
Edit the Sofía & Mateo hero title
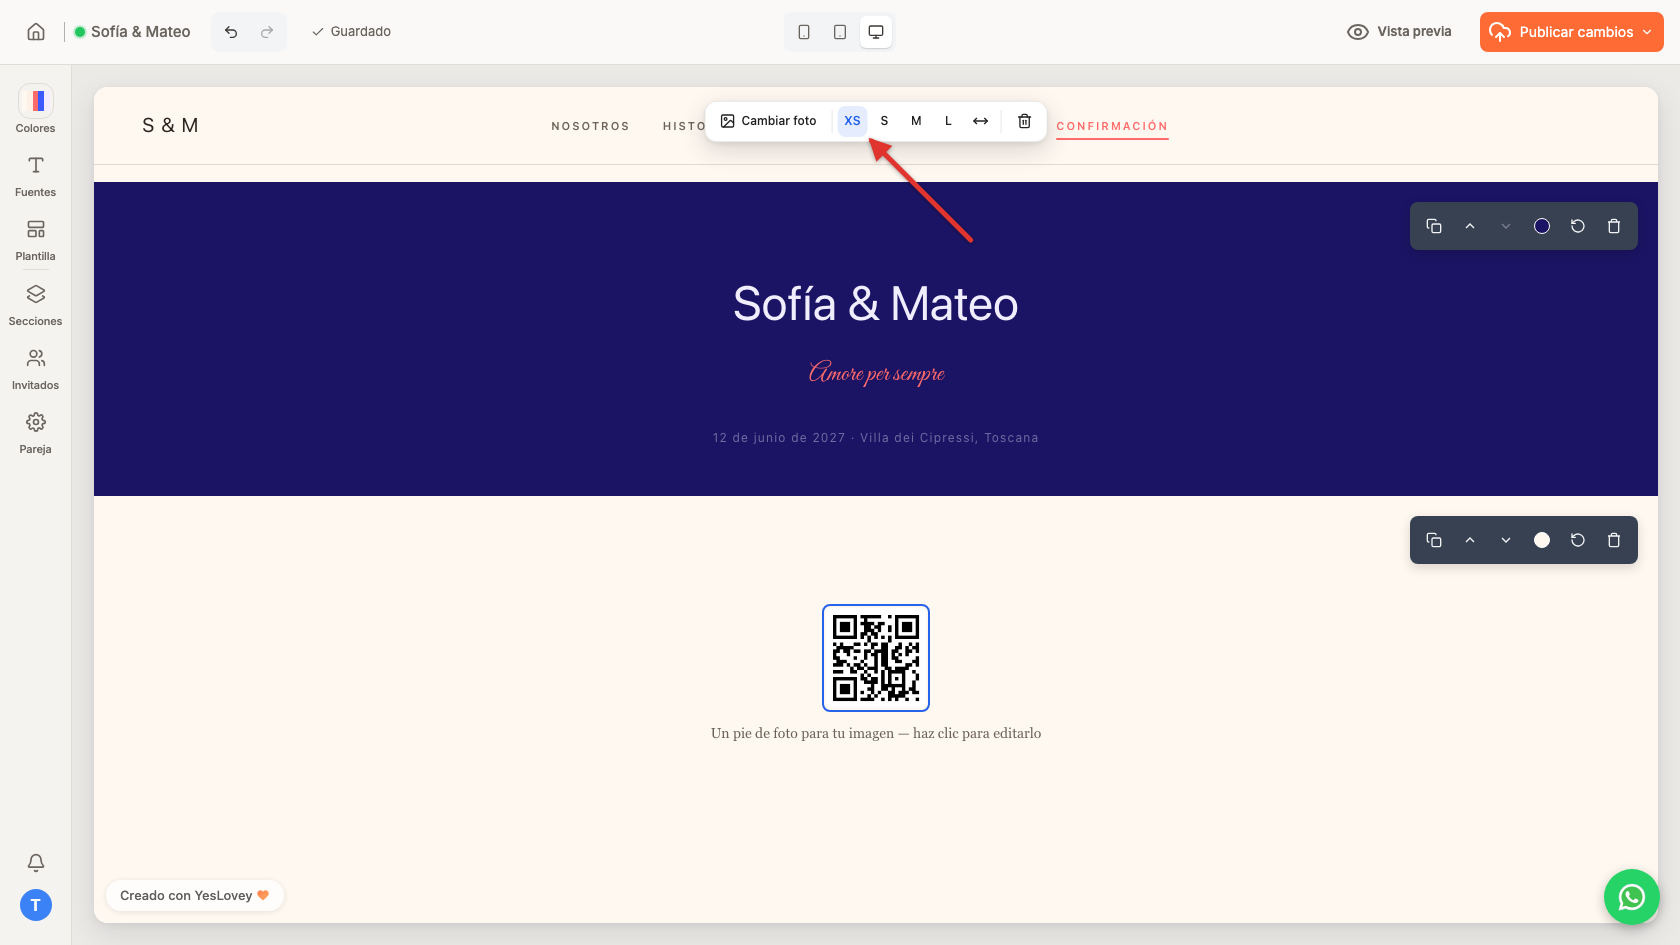(x=876, y=304)
